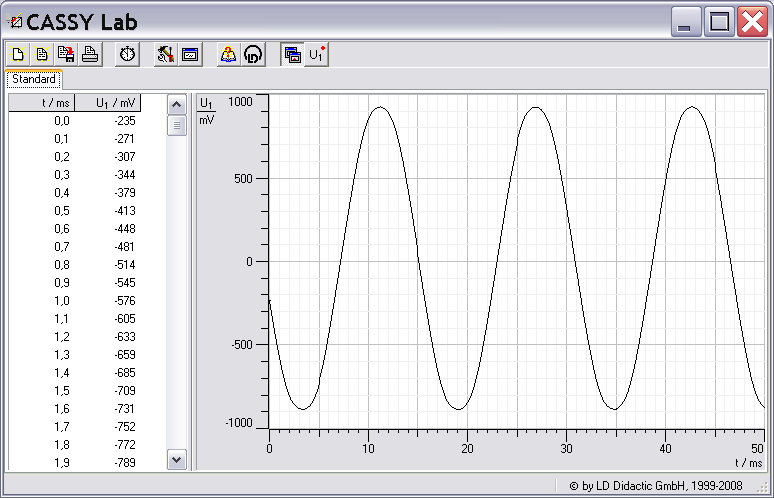774x498 pixels.
Task: Toggle the U1 input channel button
Action: point(316,54)
